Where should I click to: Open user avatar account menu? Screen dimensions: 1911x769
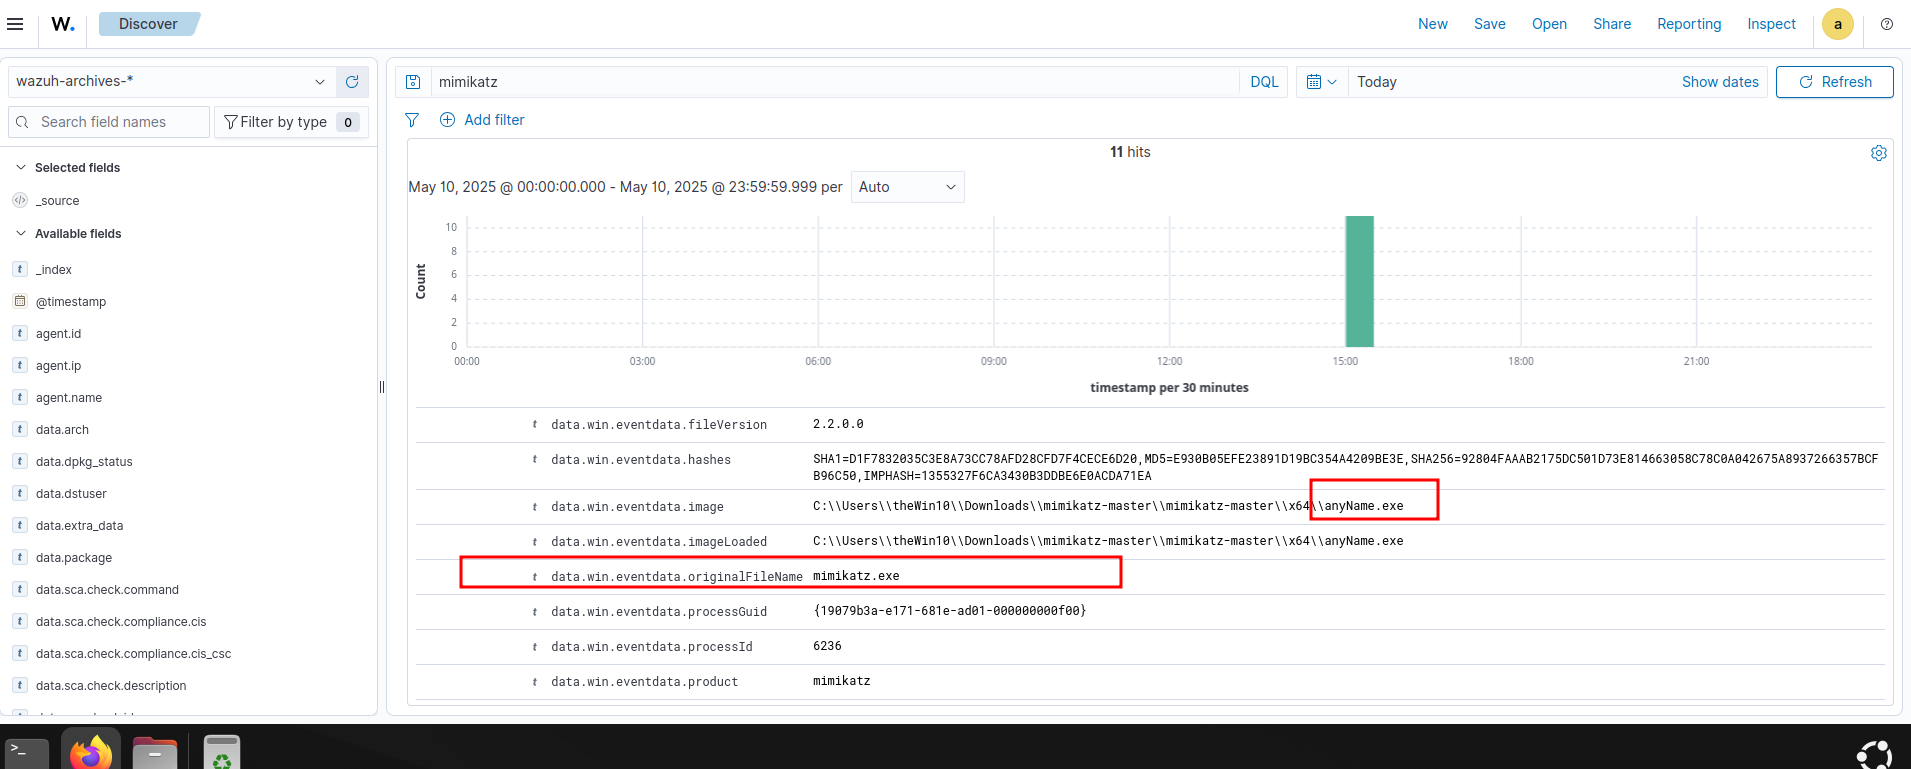point(1837,24)
